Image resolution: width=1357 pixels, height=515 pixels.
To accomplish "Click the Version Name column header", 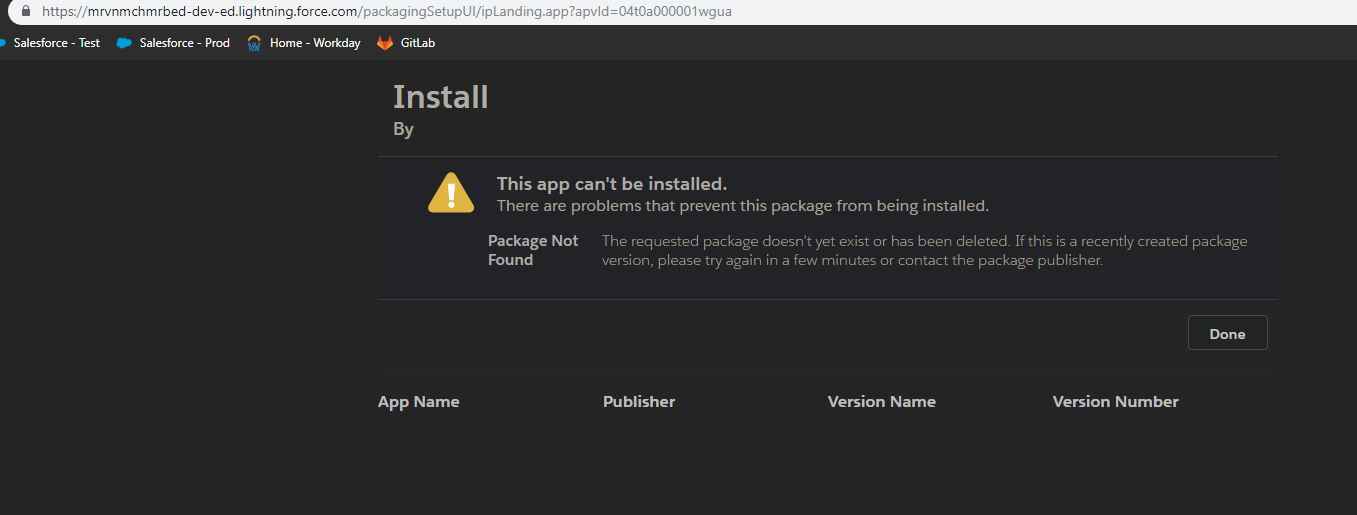I will [x=882, y=401].
